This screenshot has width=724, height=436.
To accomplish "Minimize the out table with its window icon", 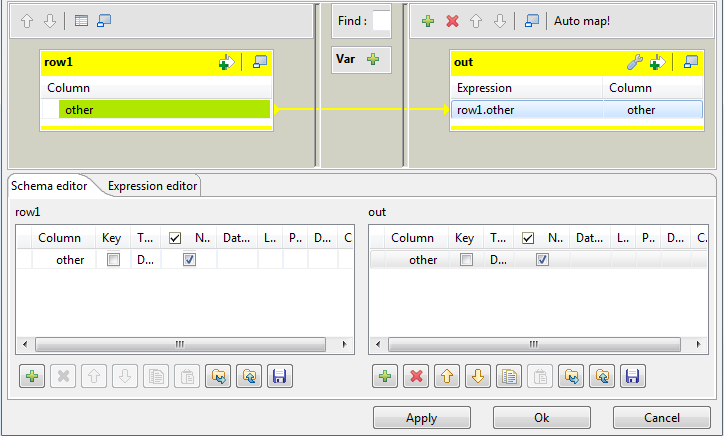I will (x=691, y=62).
